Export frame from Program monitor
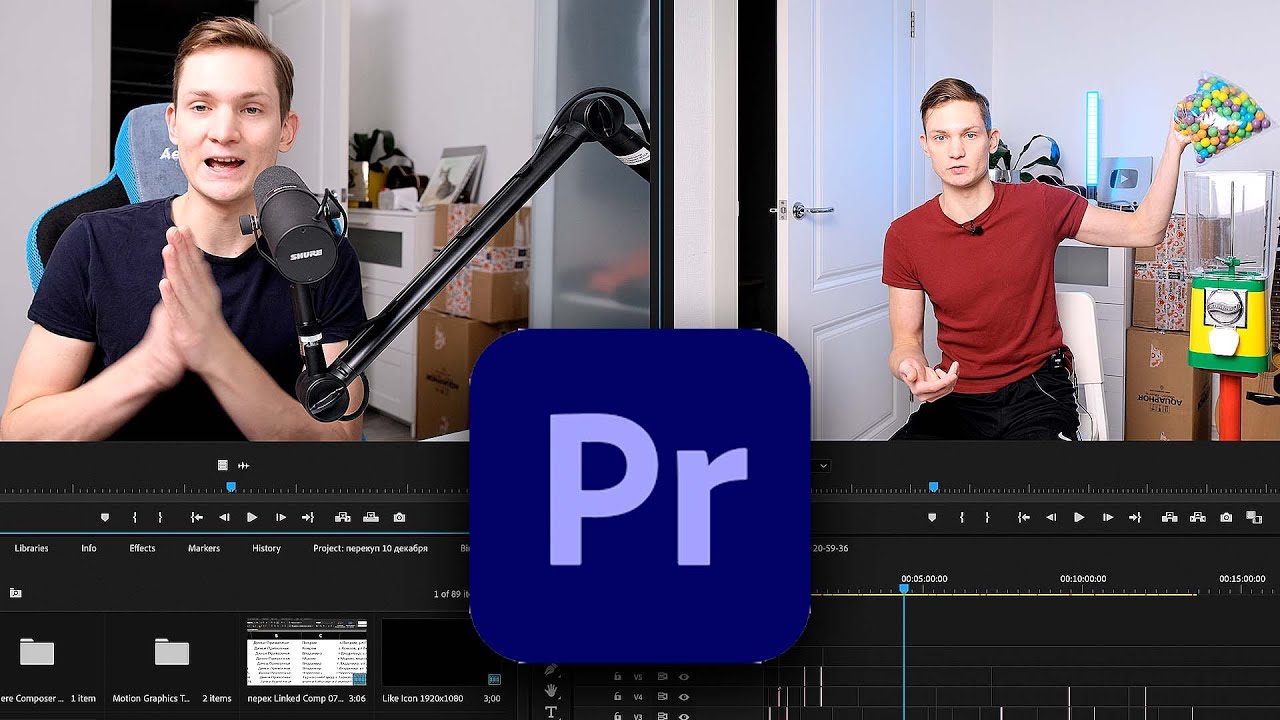This screenshot has width=1280, height=720. coord(1226,517)
